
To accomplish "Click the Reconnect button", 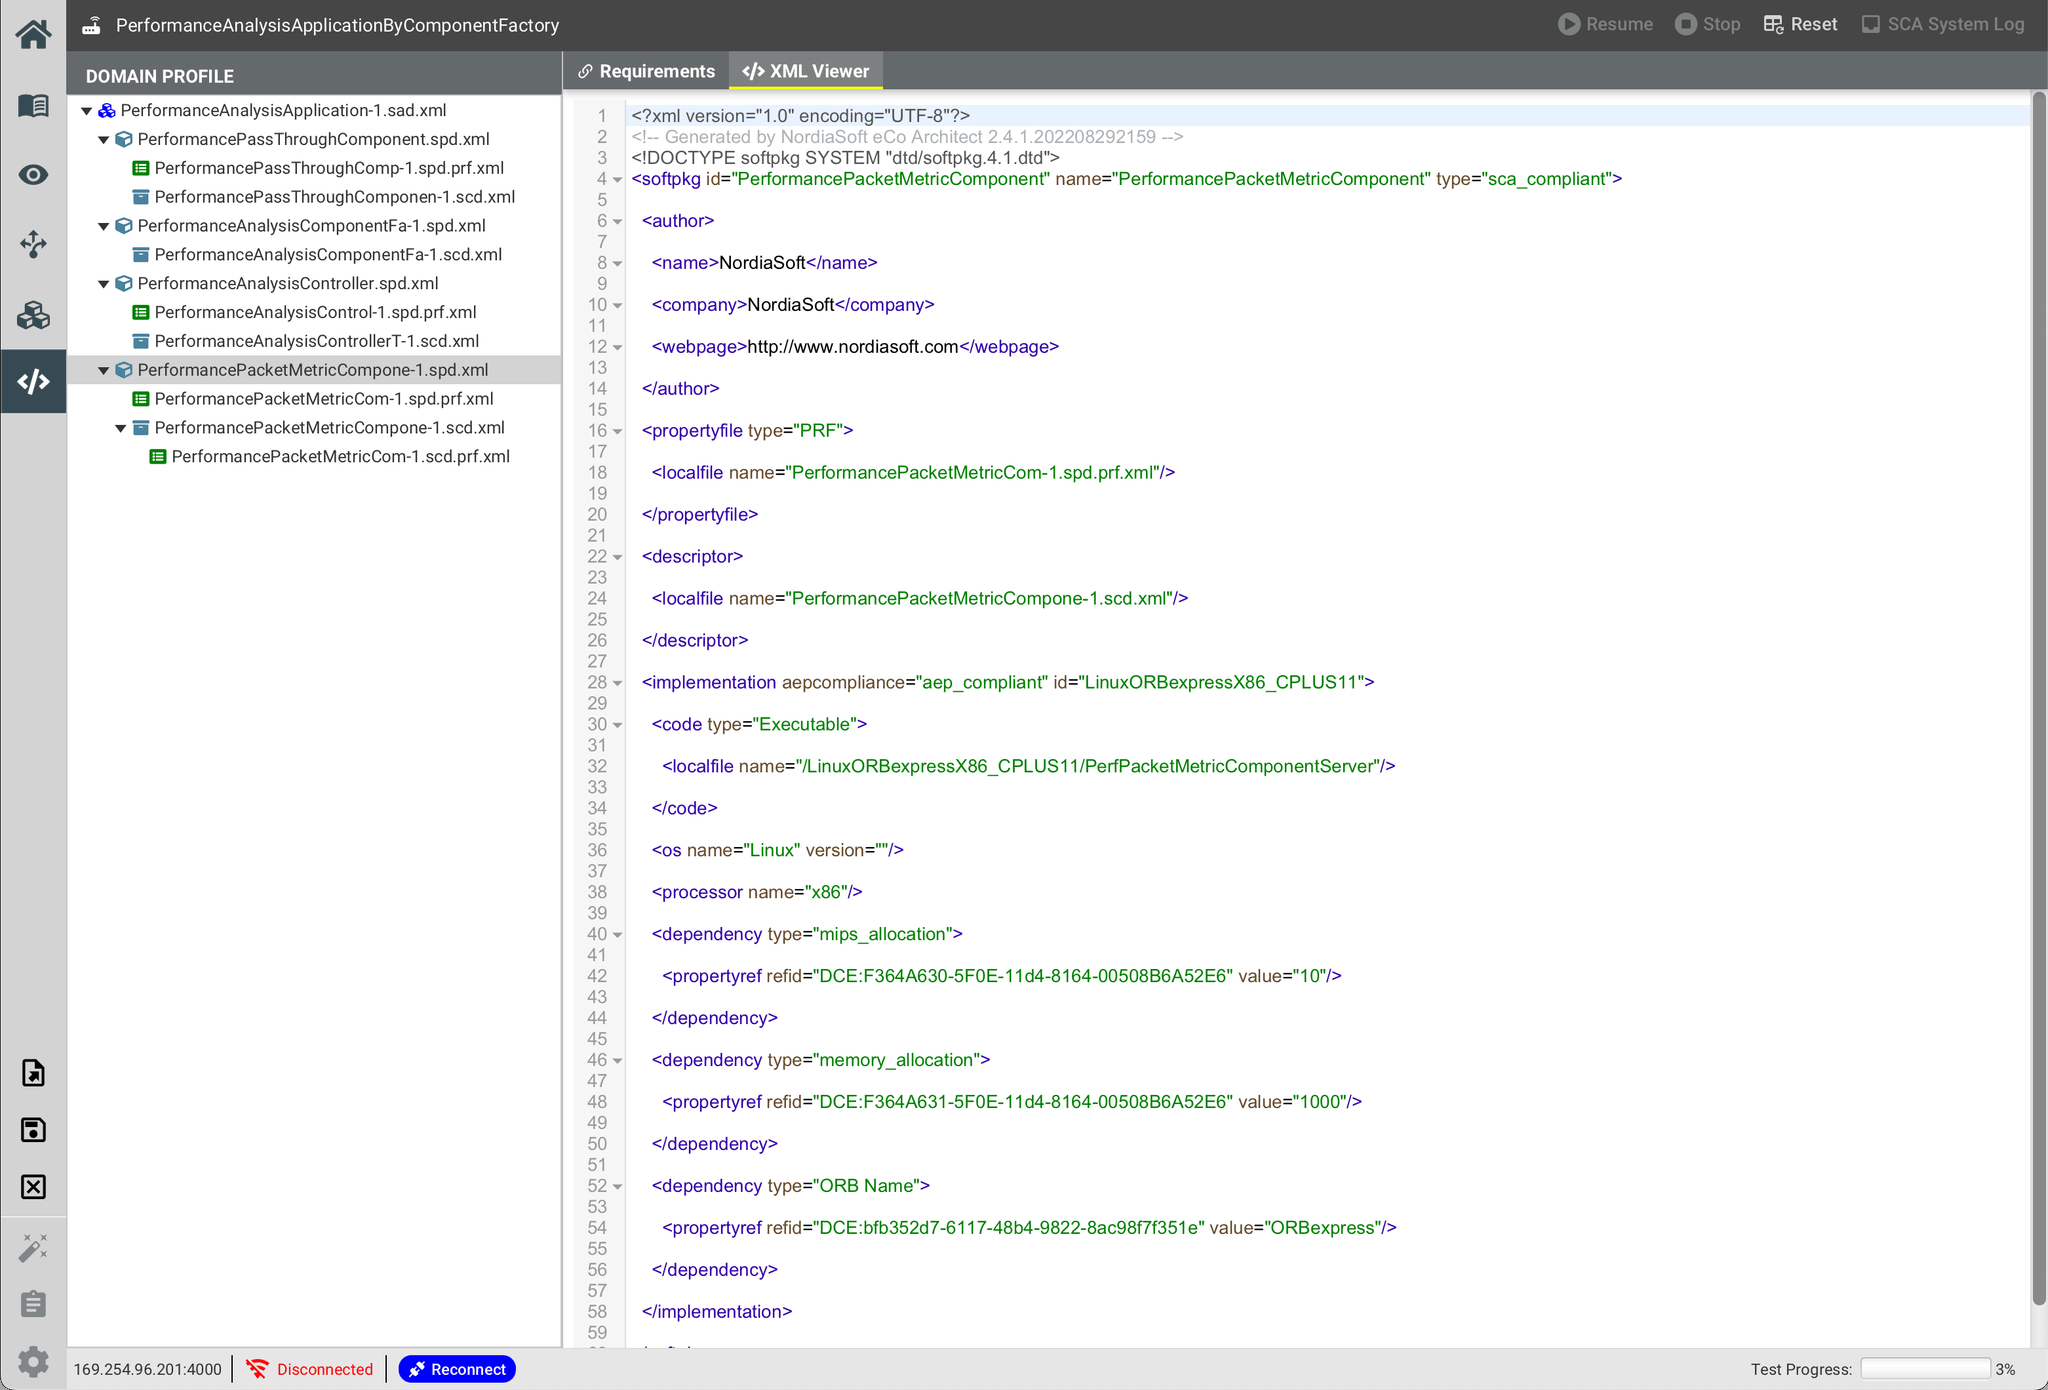I will (456, 1368).
